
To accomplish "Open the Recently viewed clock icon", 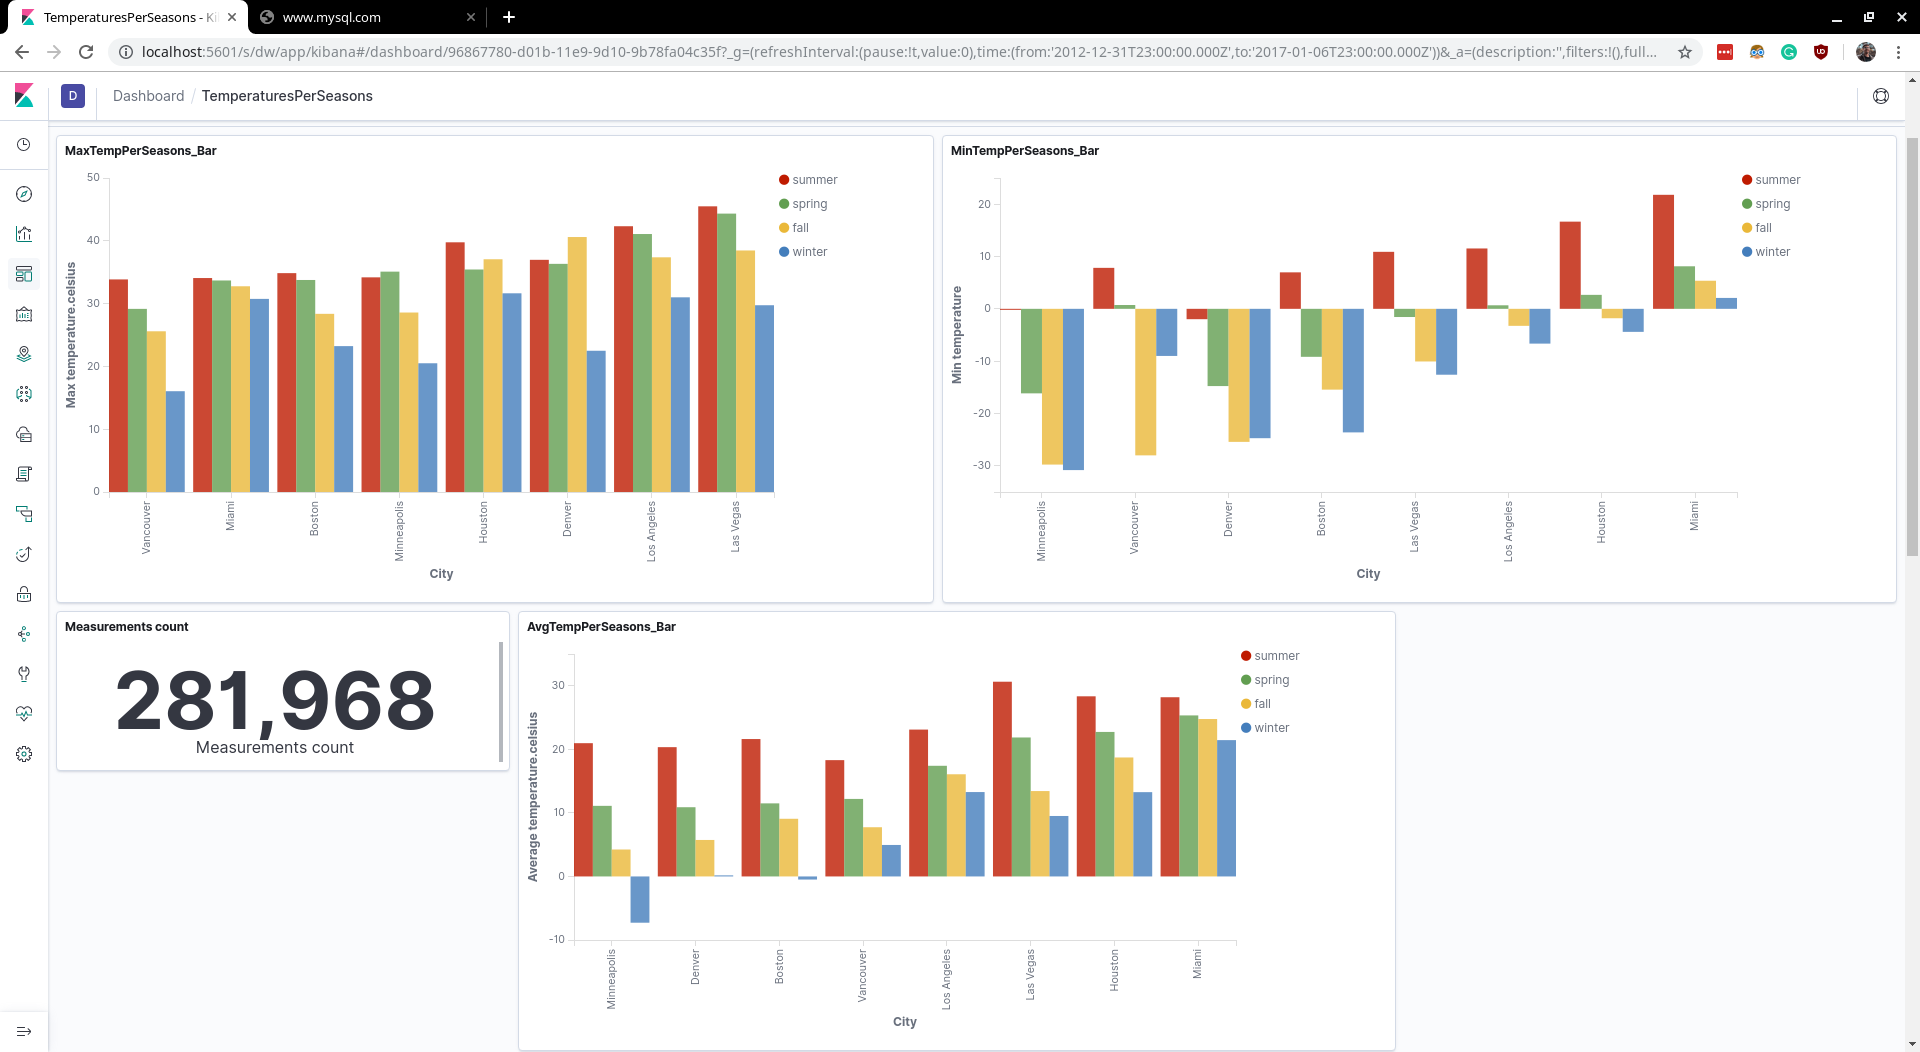I will [24, 145].
